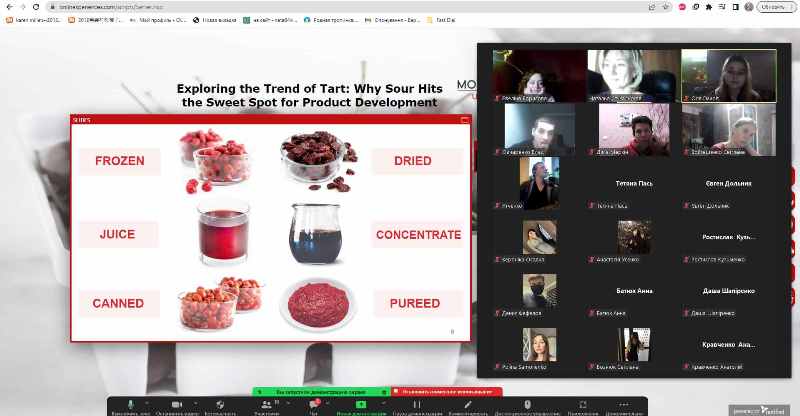Viewport: 800px width, 416px height.
Task: Open the Participants panel
Action: (x=266, y=405)
